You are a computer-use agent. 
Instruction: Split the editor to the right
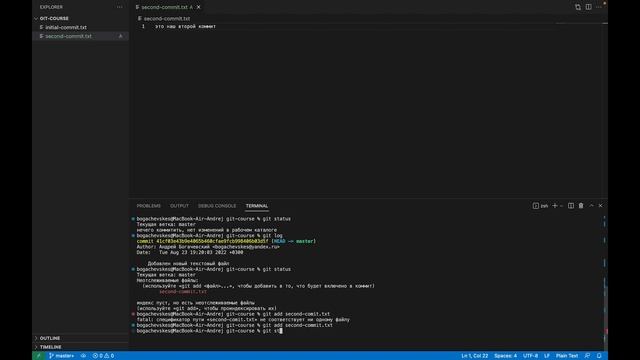pyautogui.click(x=588, y=7)
